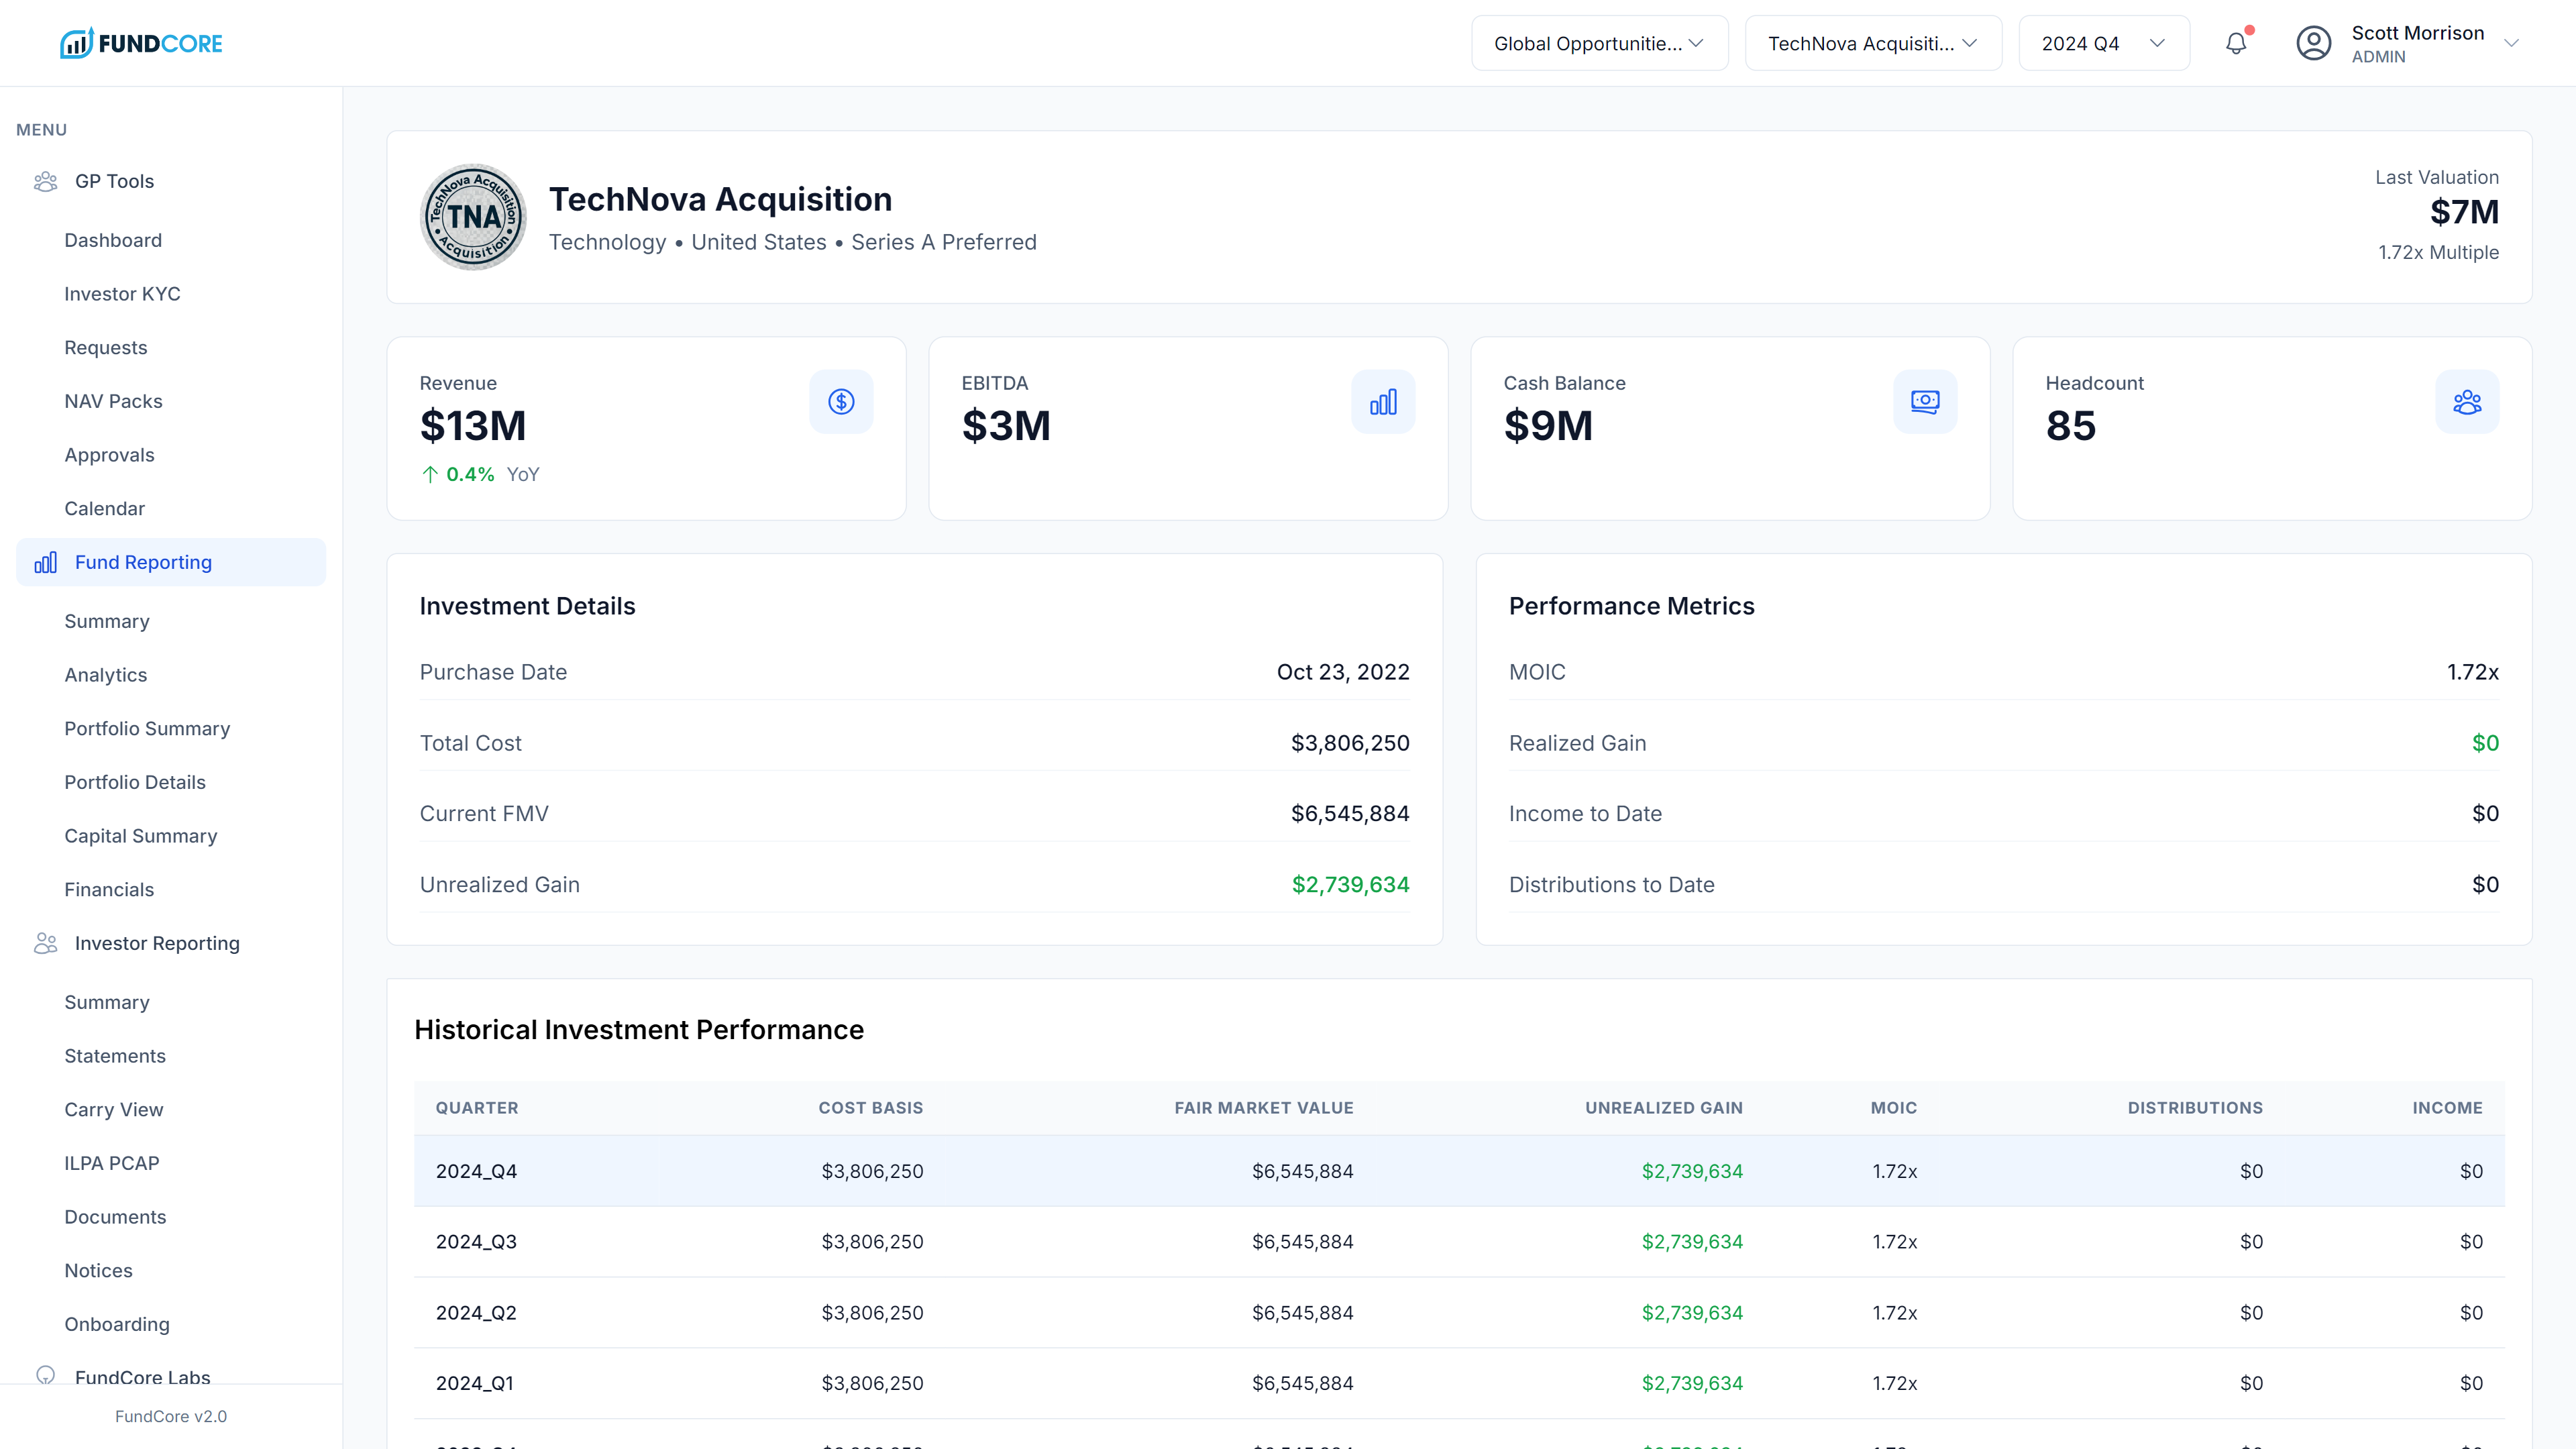2576x1449 pixels.
Task: Open Investor KYC
Action: pos(122,294)
